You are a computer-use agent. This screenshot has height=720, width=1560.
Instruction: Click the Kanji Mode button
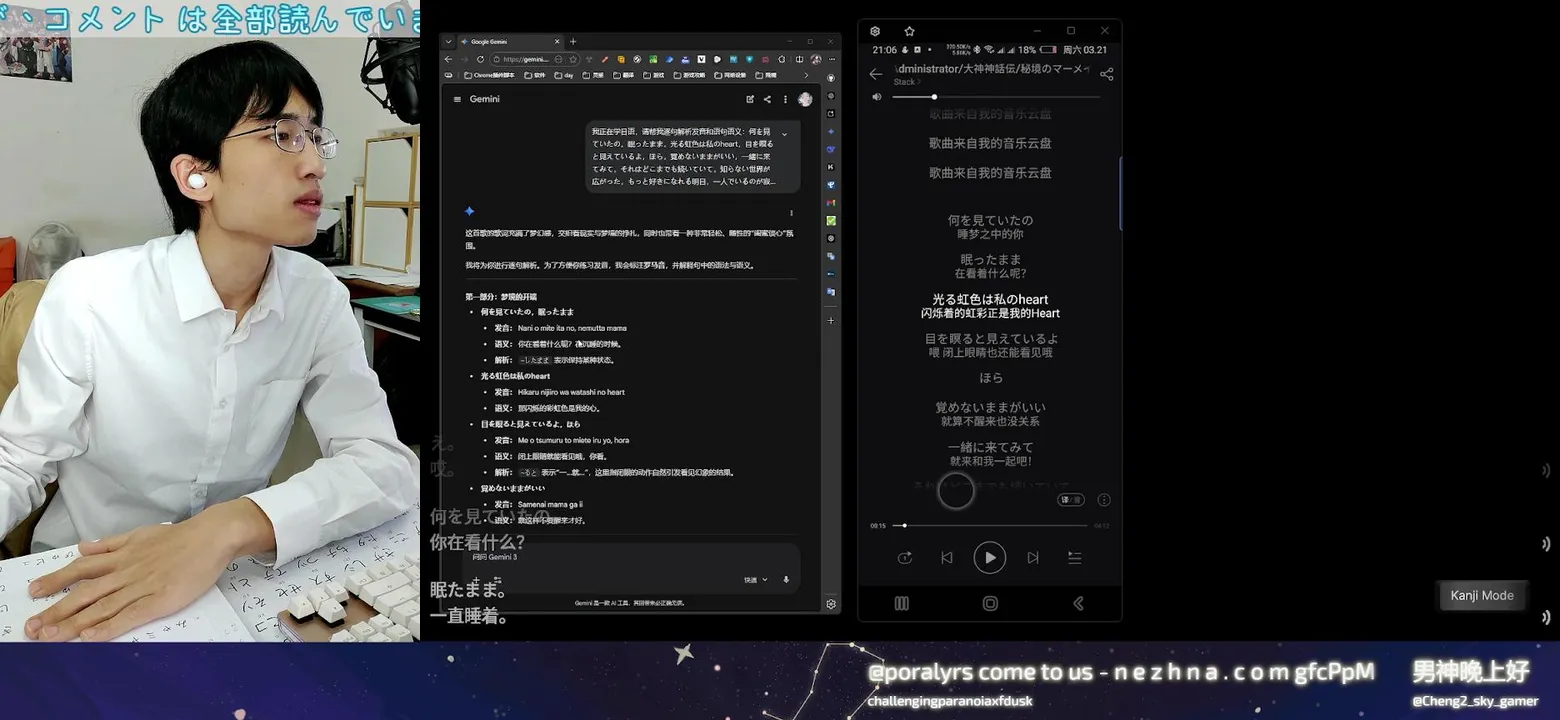[1482, 595]
